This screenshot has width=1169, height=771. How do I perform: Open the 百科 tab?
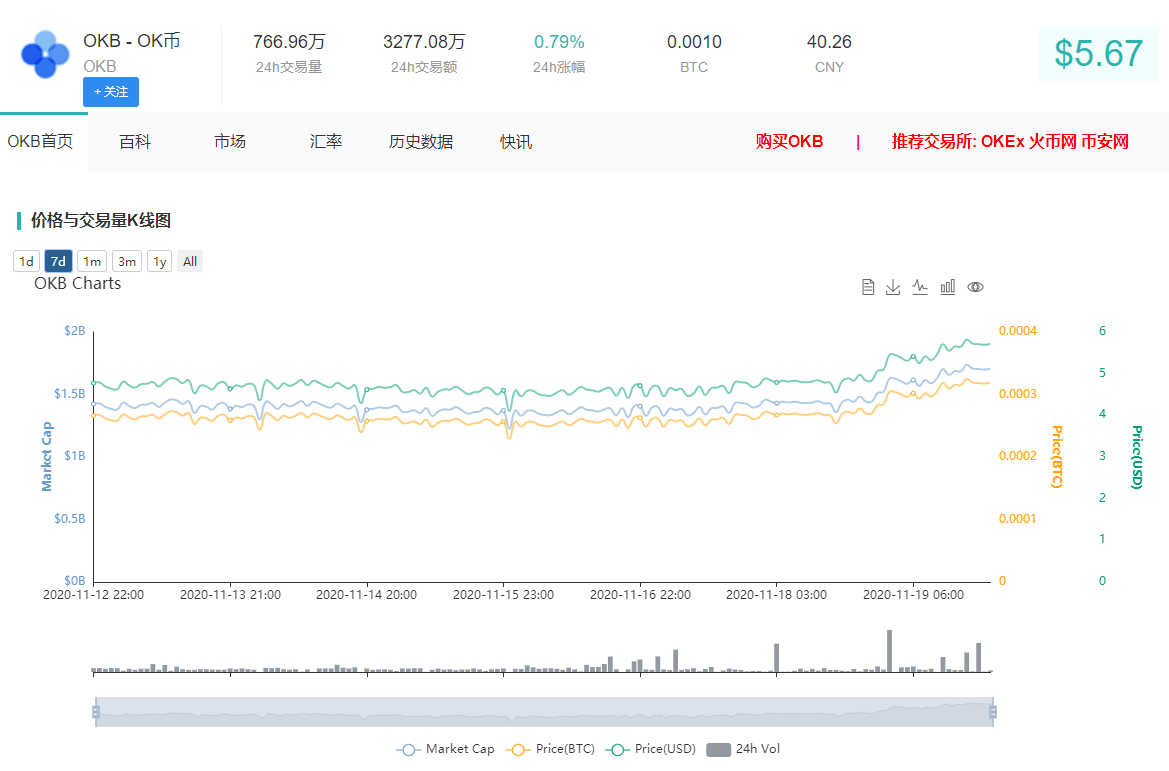[x=135, y=142]
